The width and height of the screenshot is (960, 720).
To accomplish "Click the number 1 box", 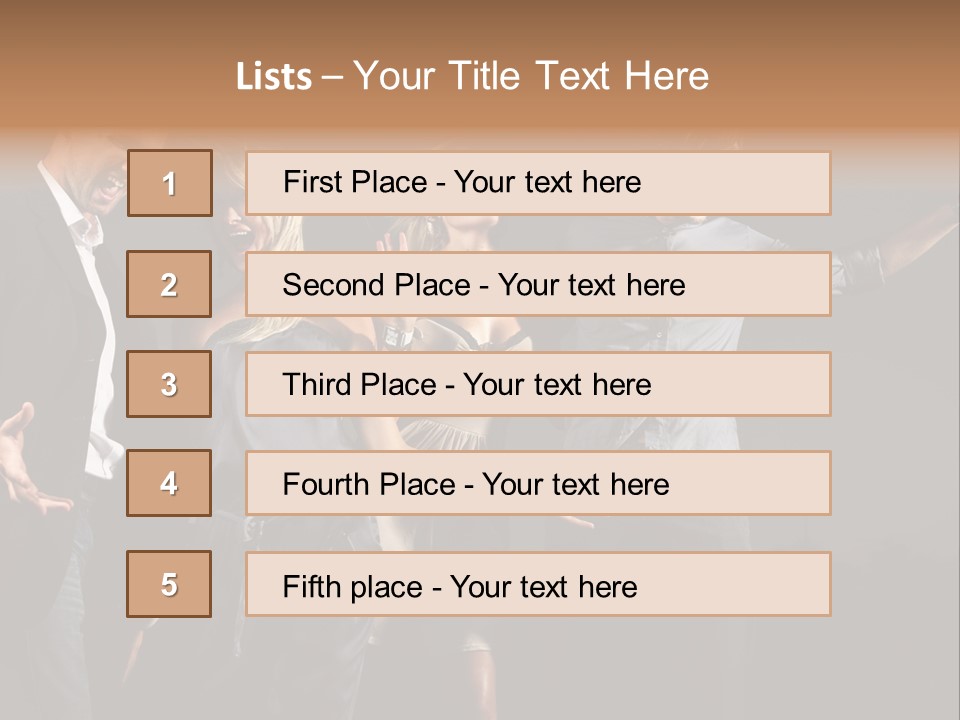I will click(x=169, y=183).
